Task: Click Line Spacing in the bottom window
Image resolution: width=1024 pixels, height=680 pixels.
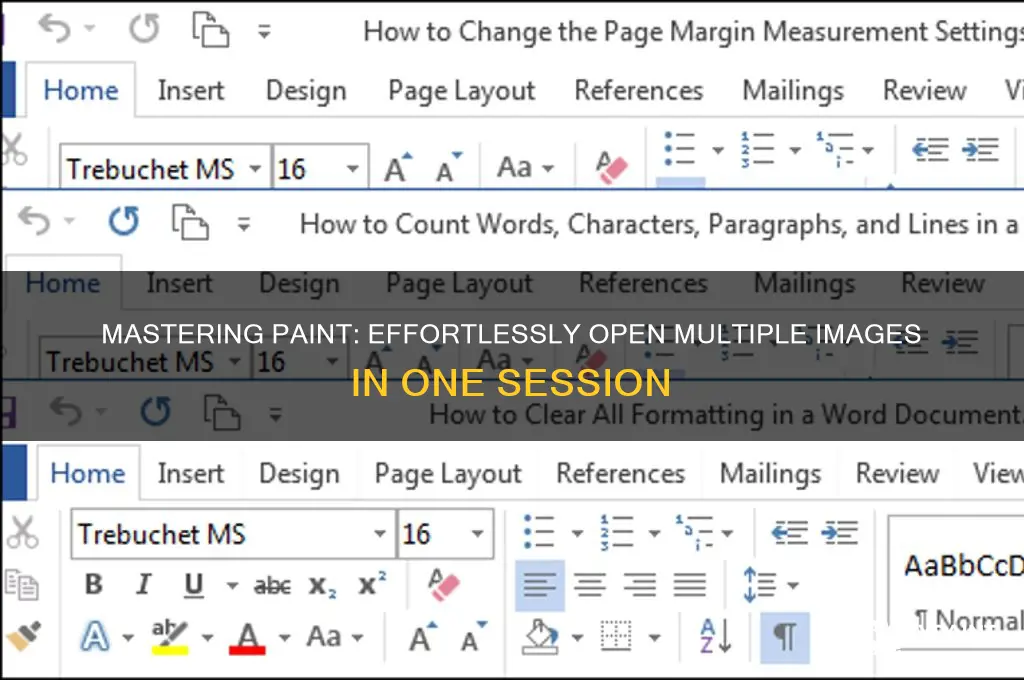Action: [x=760, y=584]
